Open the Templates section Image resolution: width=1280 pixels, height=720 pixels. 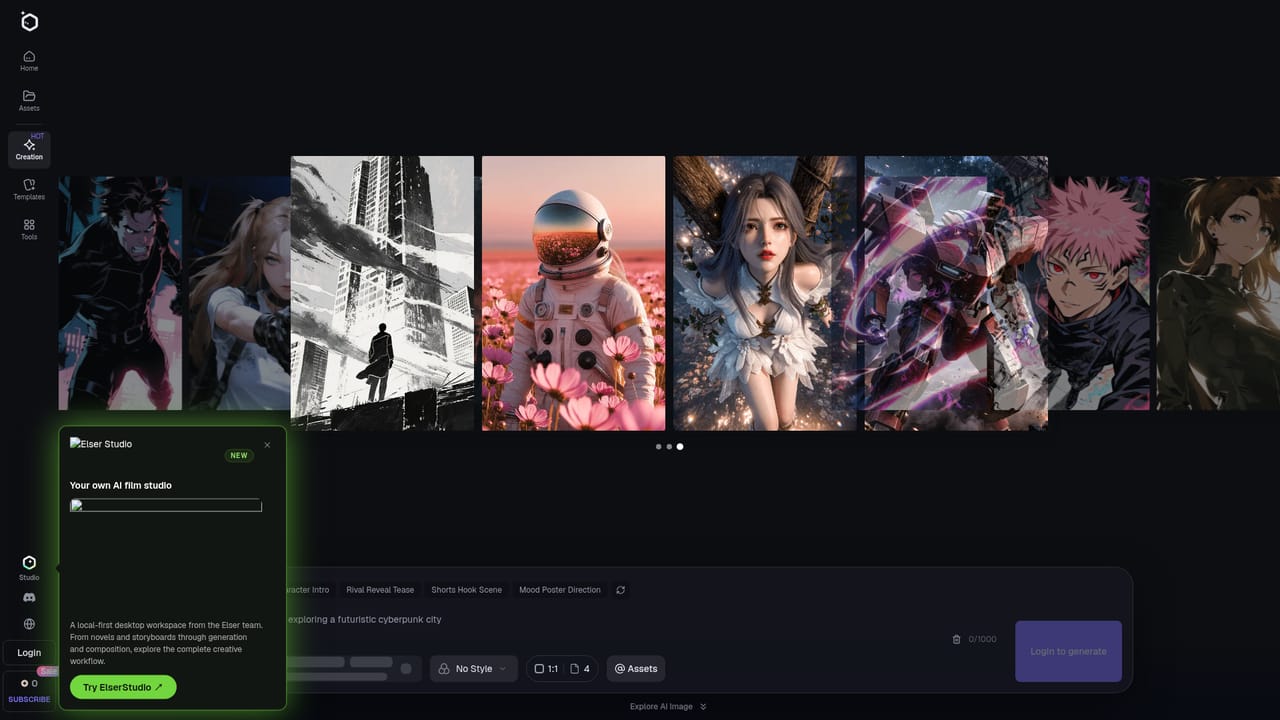pyautogui.click(x=29, y=189)
